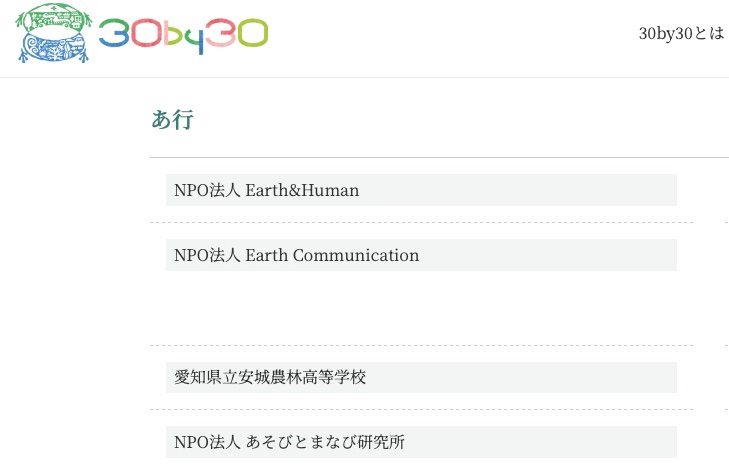The image size is (729, 469).
Task: Select the あ行 section heading
Action: click(172, 121)
